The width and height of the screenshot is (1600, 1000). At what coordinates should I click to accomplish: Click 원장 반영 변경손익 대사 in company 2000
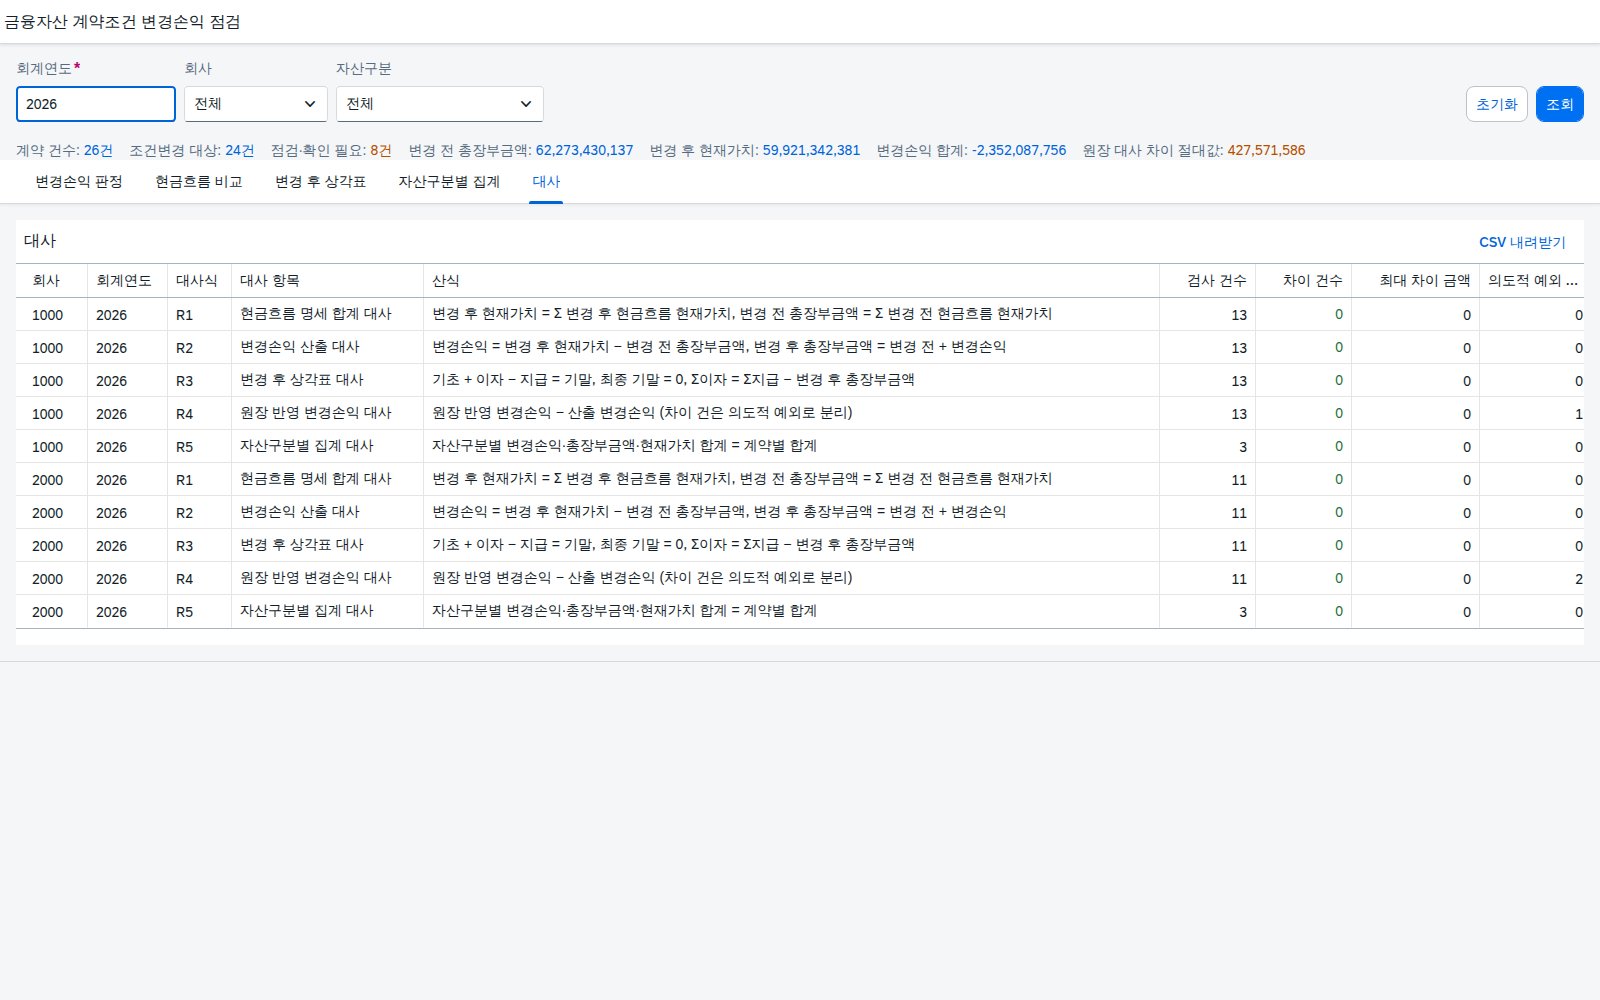(316, 578)
